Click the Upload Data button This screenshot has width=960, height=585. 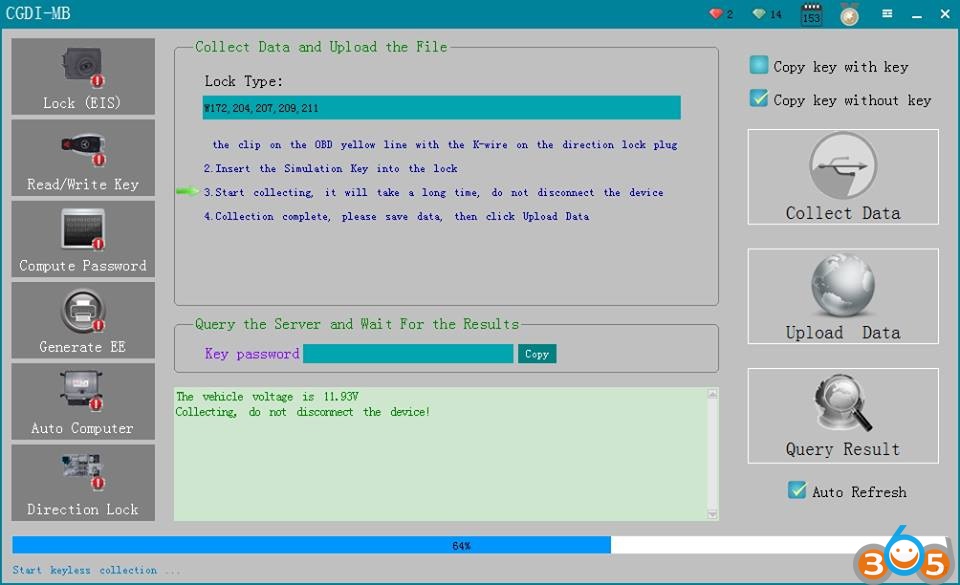tap(843, 297)
